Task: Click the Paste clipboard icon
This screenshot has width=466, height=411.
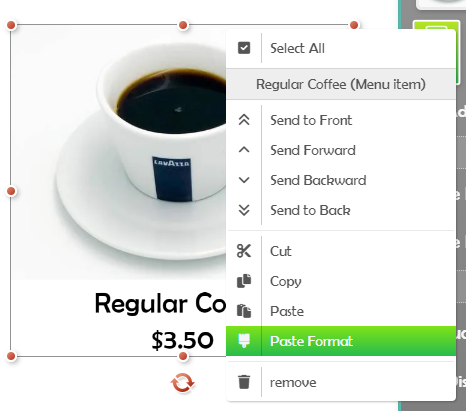Action: [x=244, y=311]
